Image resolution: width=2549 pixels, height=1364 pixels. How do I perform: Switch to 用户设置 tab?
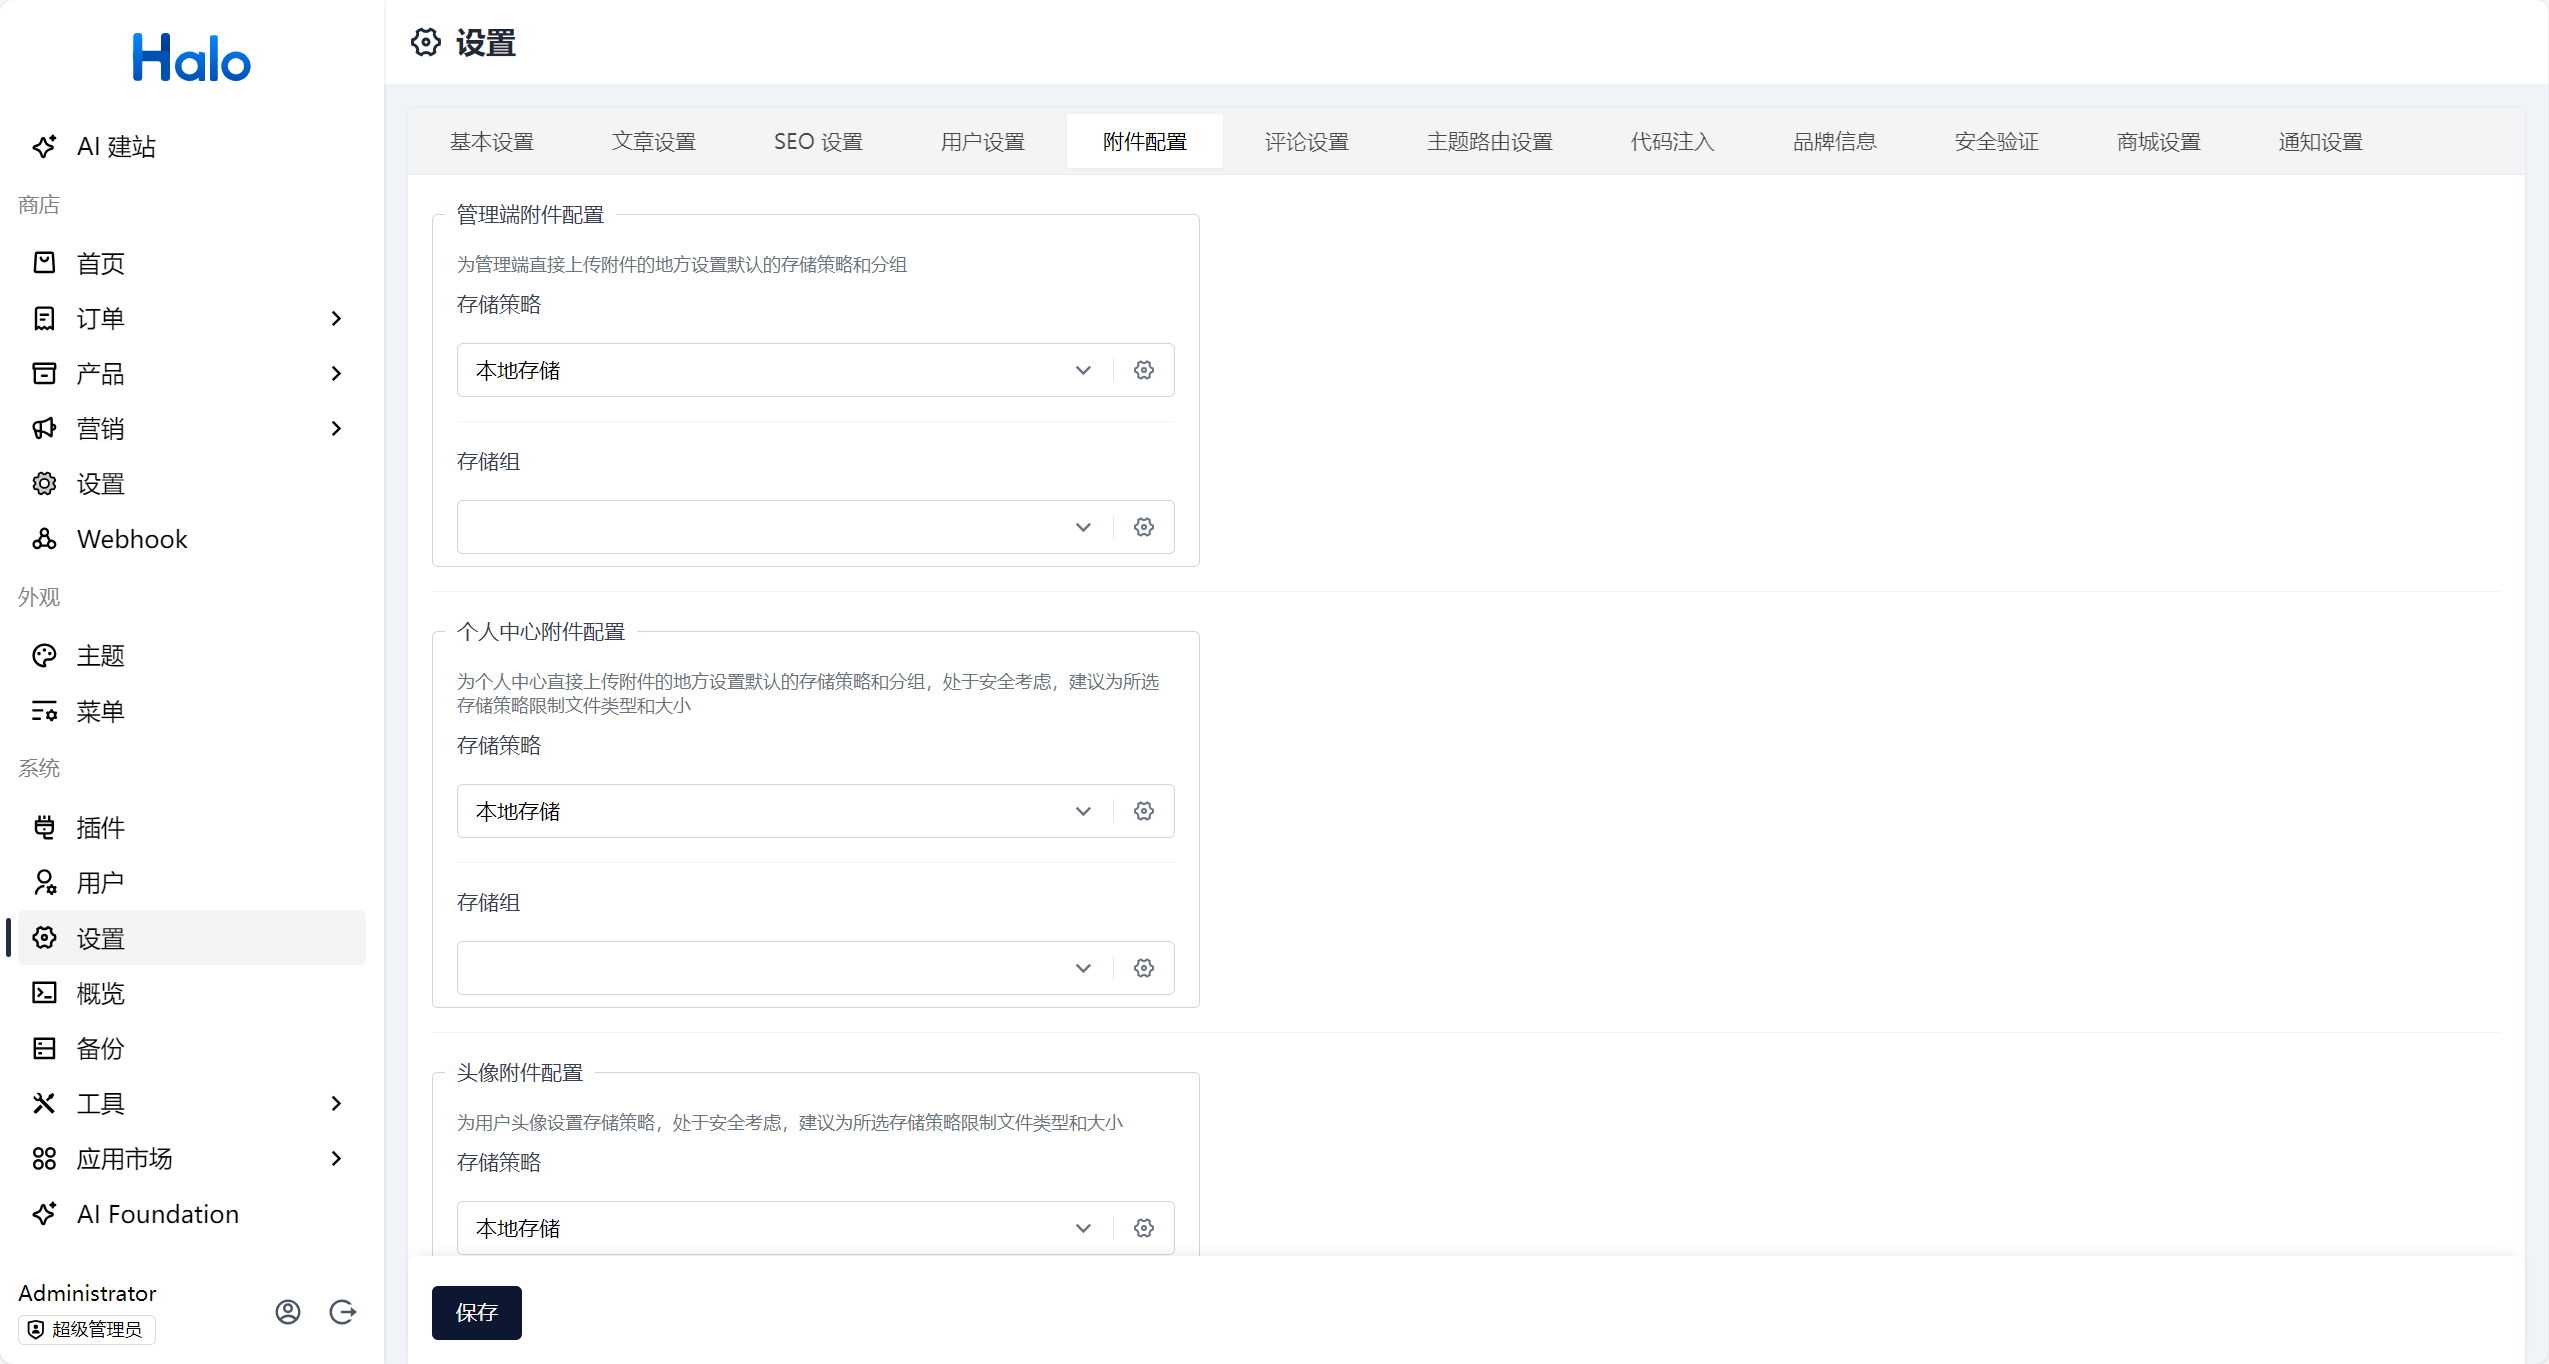pyautogui.click(x=983, y=142)
